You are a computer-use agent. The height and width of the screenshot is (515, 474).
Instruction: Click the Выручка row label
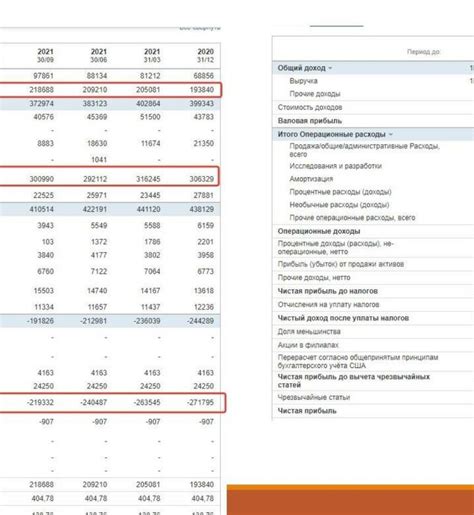[303, 81]
